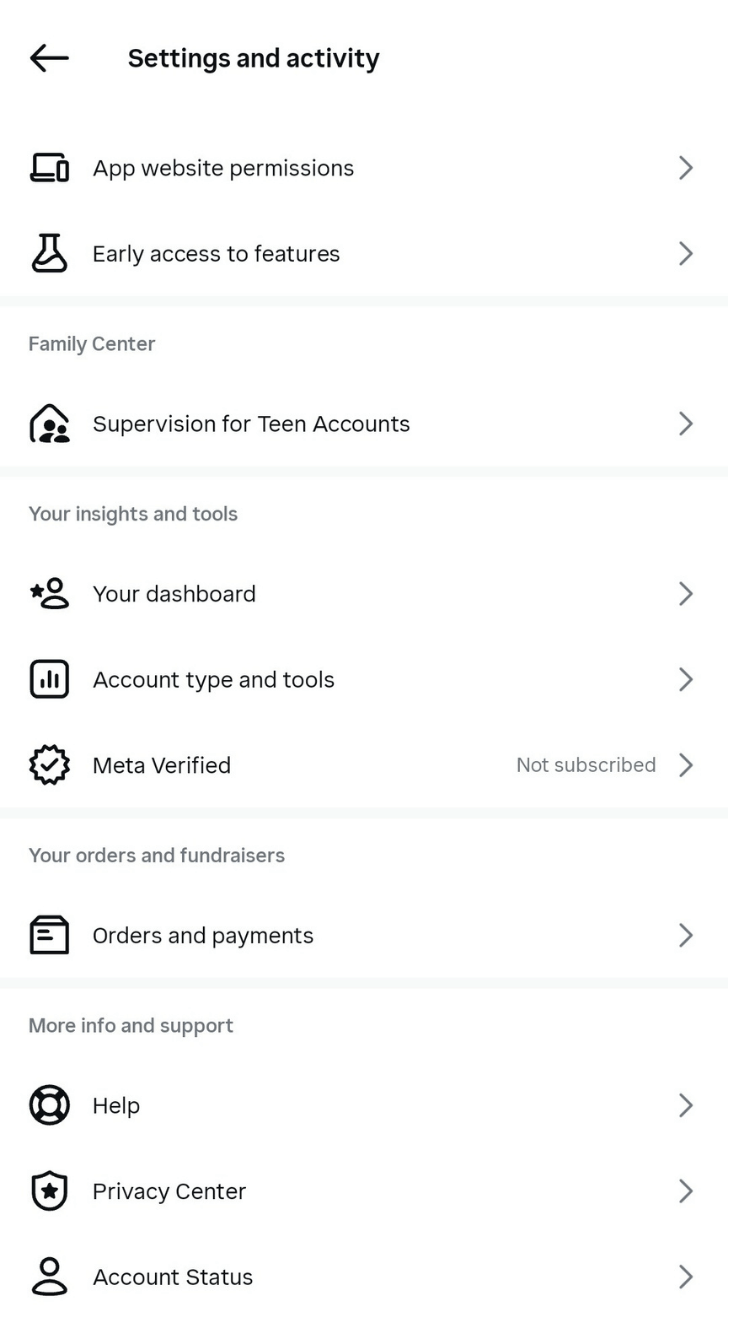Click the App website permissions device icon

pos(49,169)
